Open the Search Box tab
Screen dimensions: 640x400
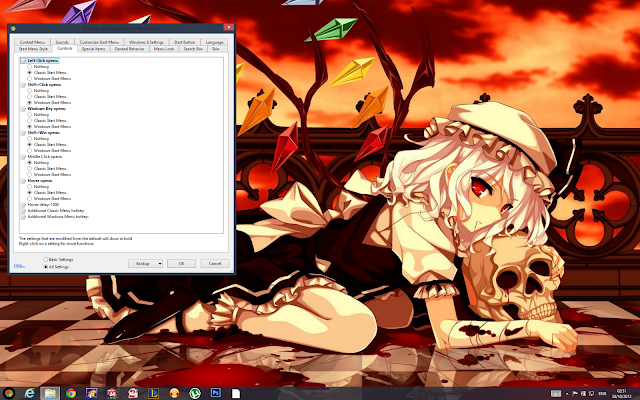pos(193,49)
